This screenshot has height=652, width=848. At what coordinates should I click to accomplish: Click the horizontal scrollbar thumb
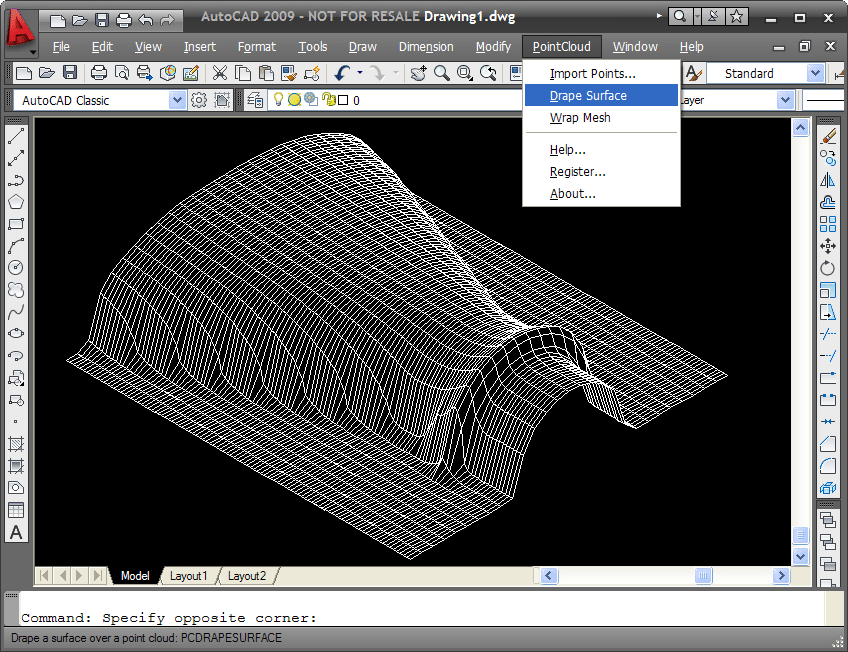703,576
